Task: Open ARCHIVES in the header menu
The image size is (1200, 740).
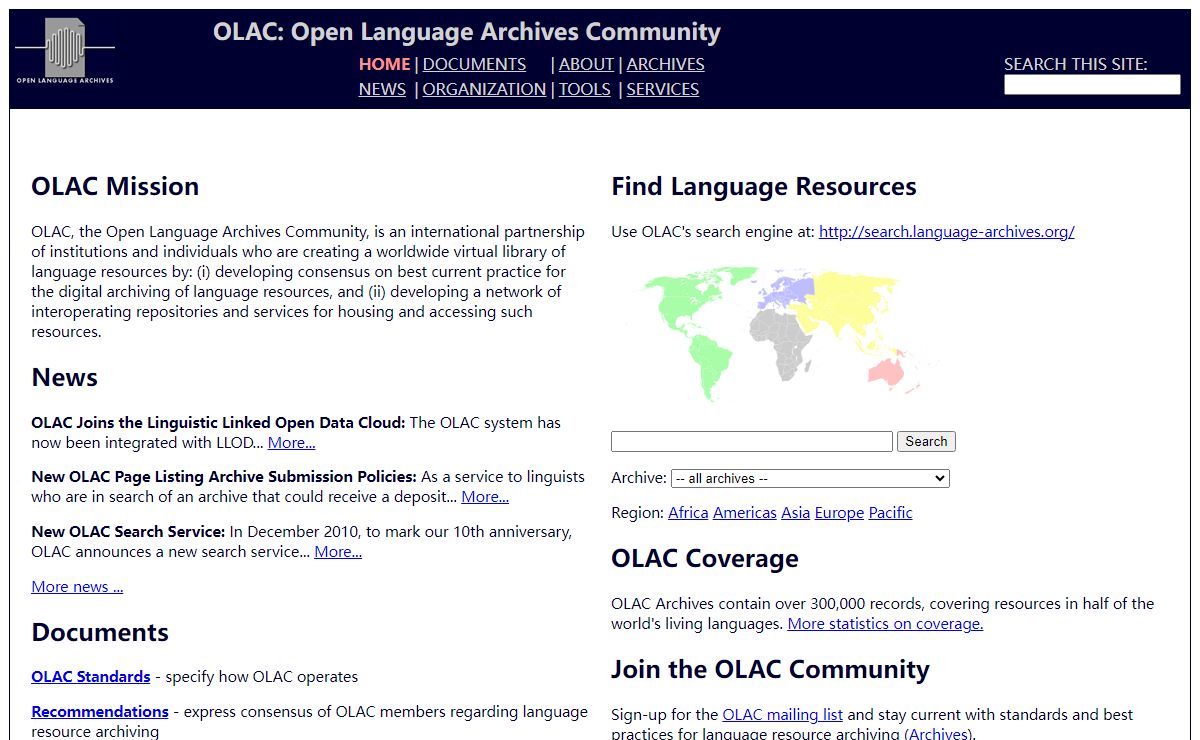Action: pos(665,64)
